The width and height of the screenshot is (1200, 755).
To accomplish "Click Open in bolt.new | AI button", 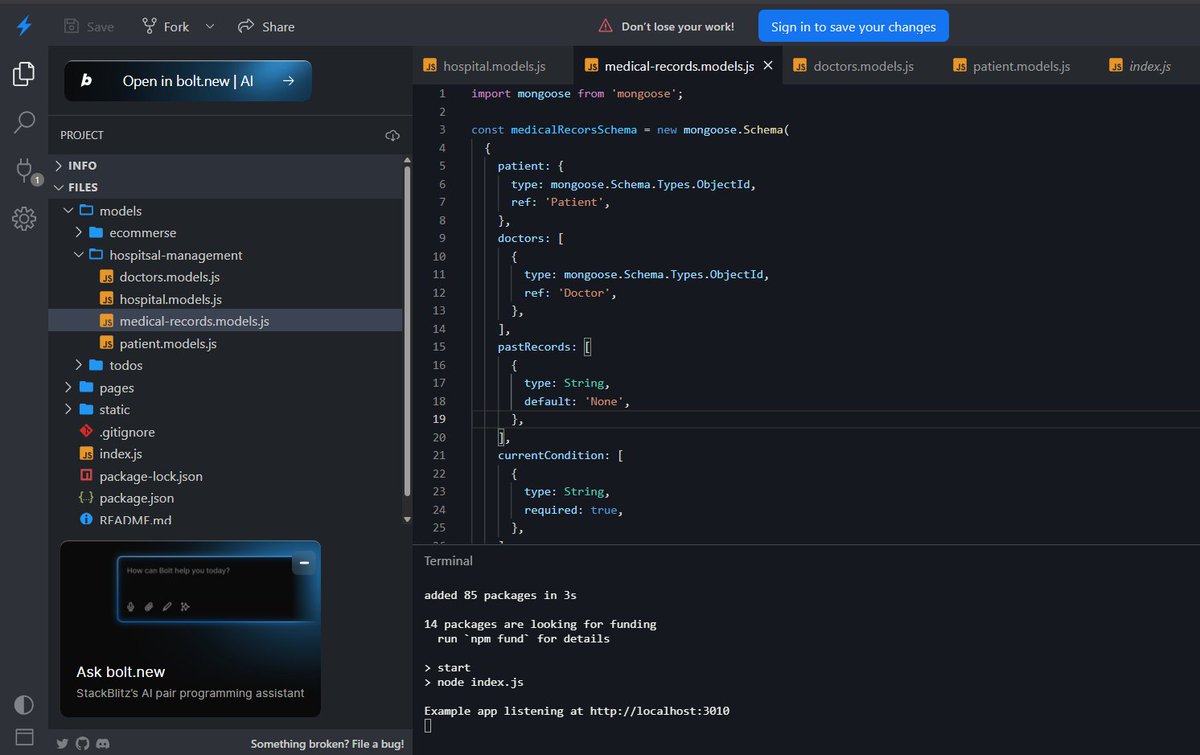I will (x=188, y=81).
